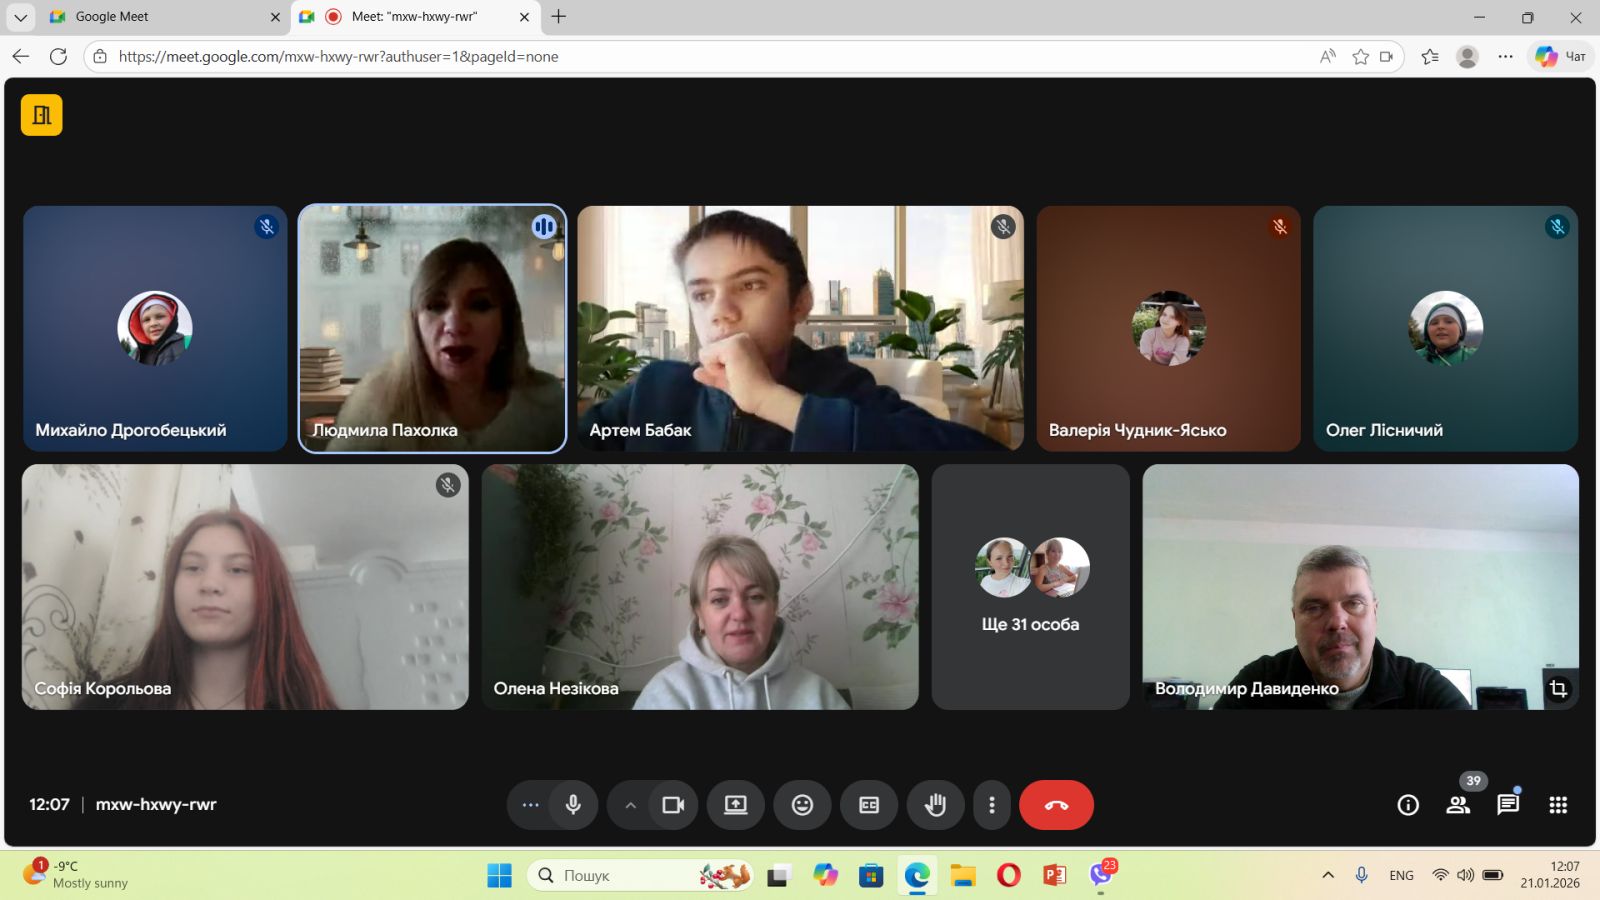1600x900 pixels.
Task: Start presenting your screen
Action: coord(736,805)
